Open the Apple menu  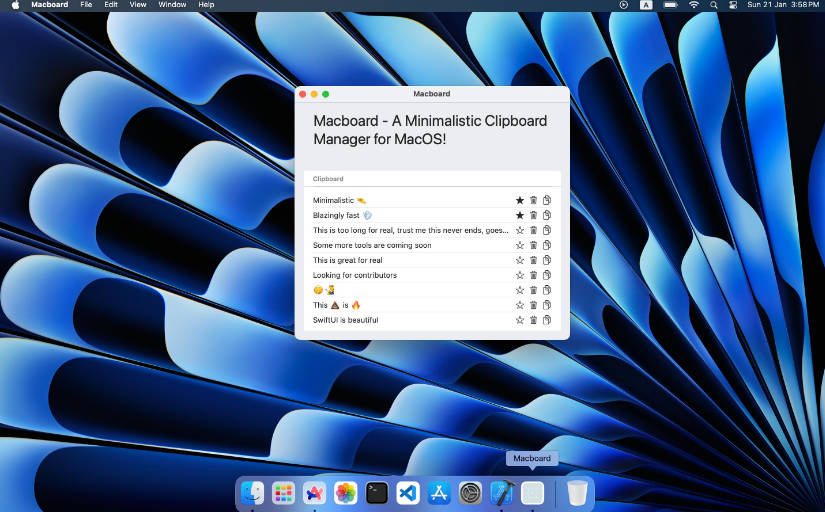15,5
